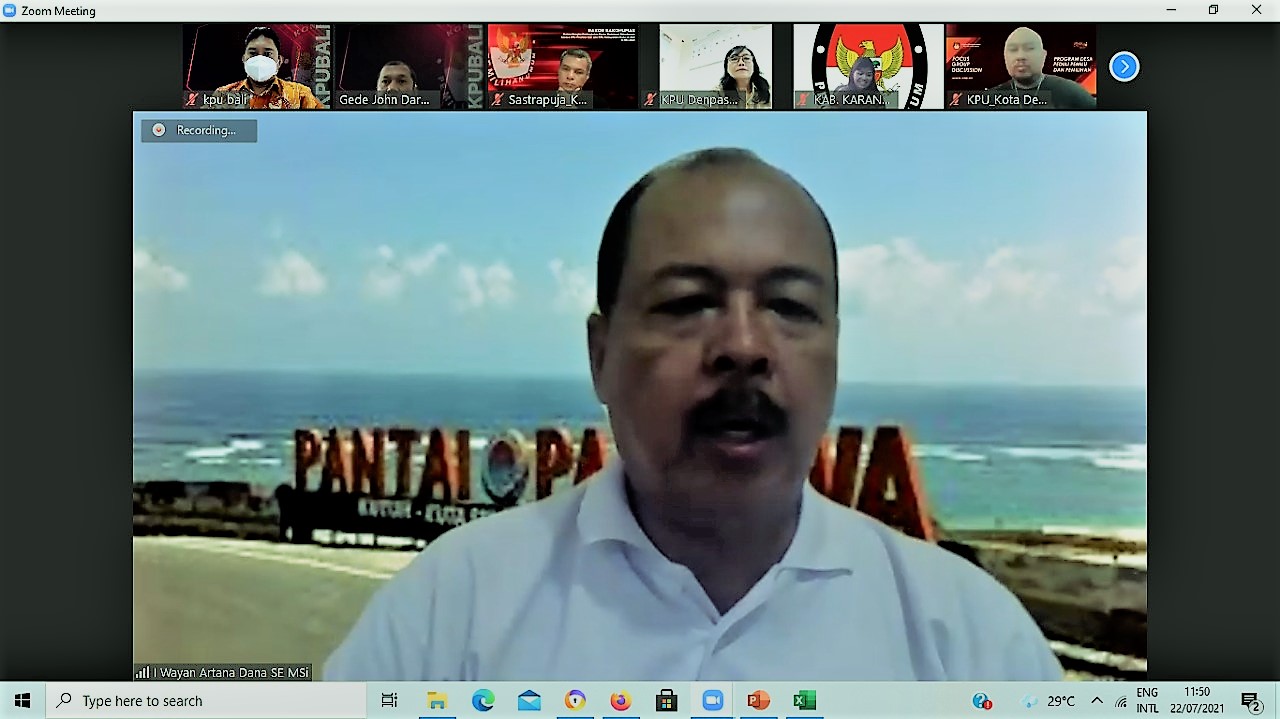The image size is (1280, 719).
Task: Click the Recording indicator icon
Action: (159, 130)
